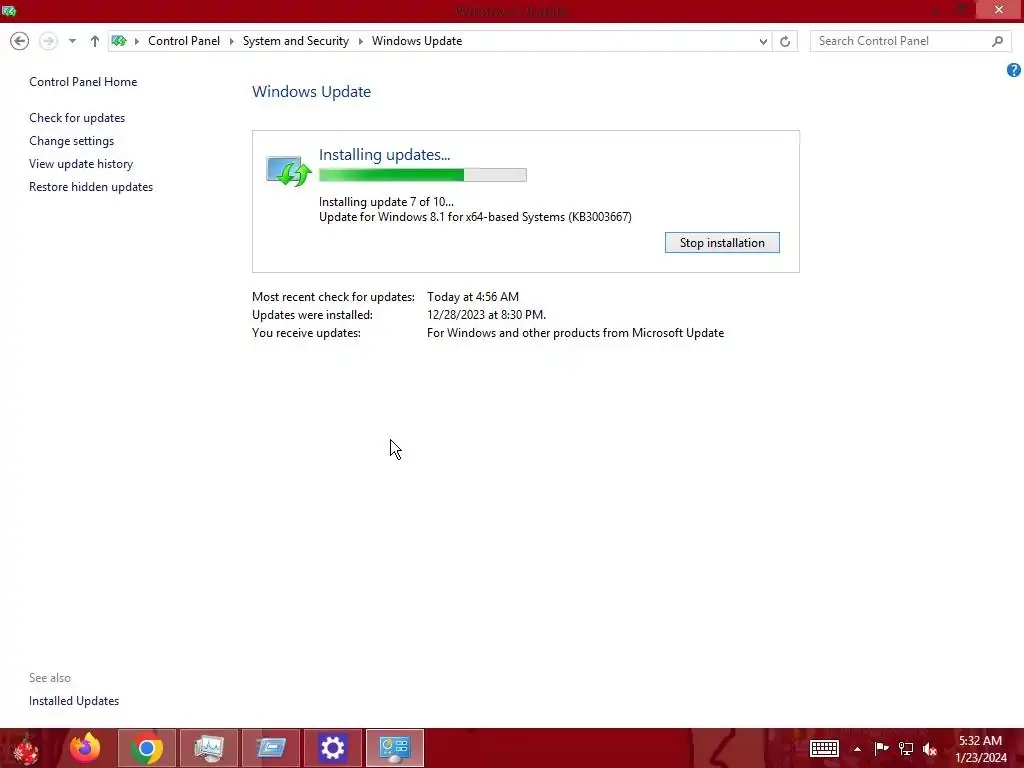Image resolution: width=1024 pixels, height=768 pixels.
Task: Open the taskbar app beside the gear icon
Action: point(271,748)
